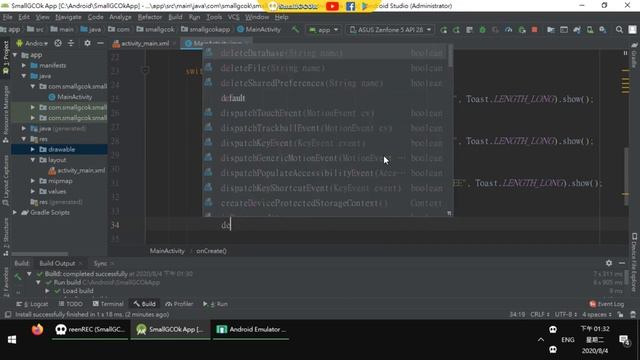The image size is (640, 360).
Task: Collapse the java folder node
Action: point(24,76)
